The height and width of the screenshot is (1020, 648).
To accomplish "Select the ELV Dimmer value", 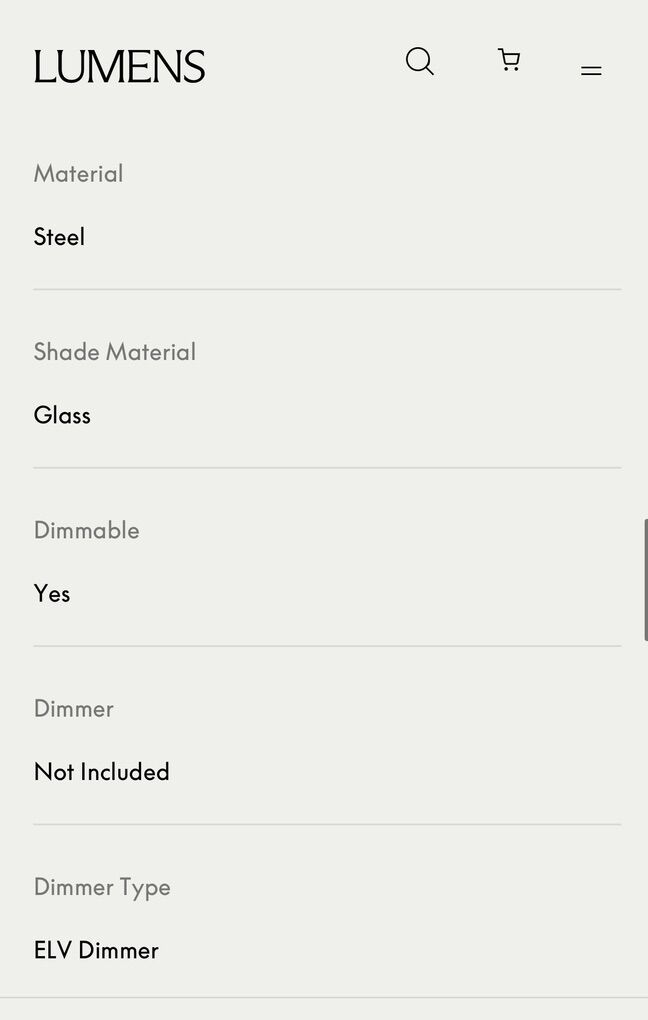I will 96,950.
